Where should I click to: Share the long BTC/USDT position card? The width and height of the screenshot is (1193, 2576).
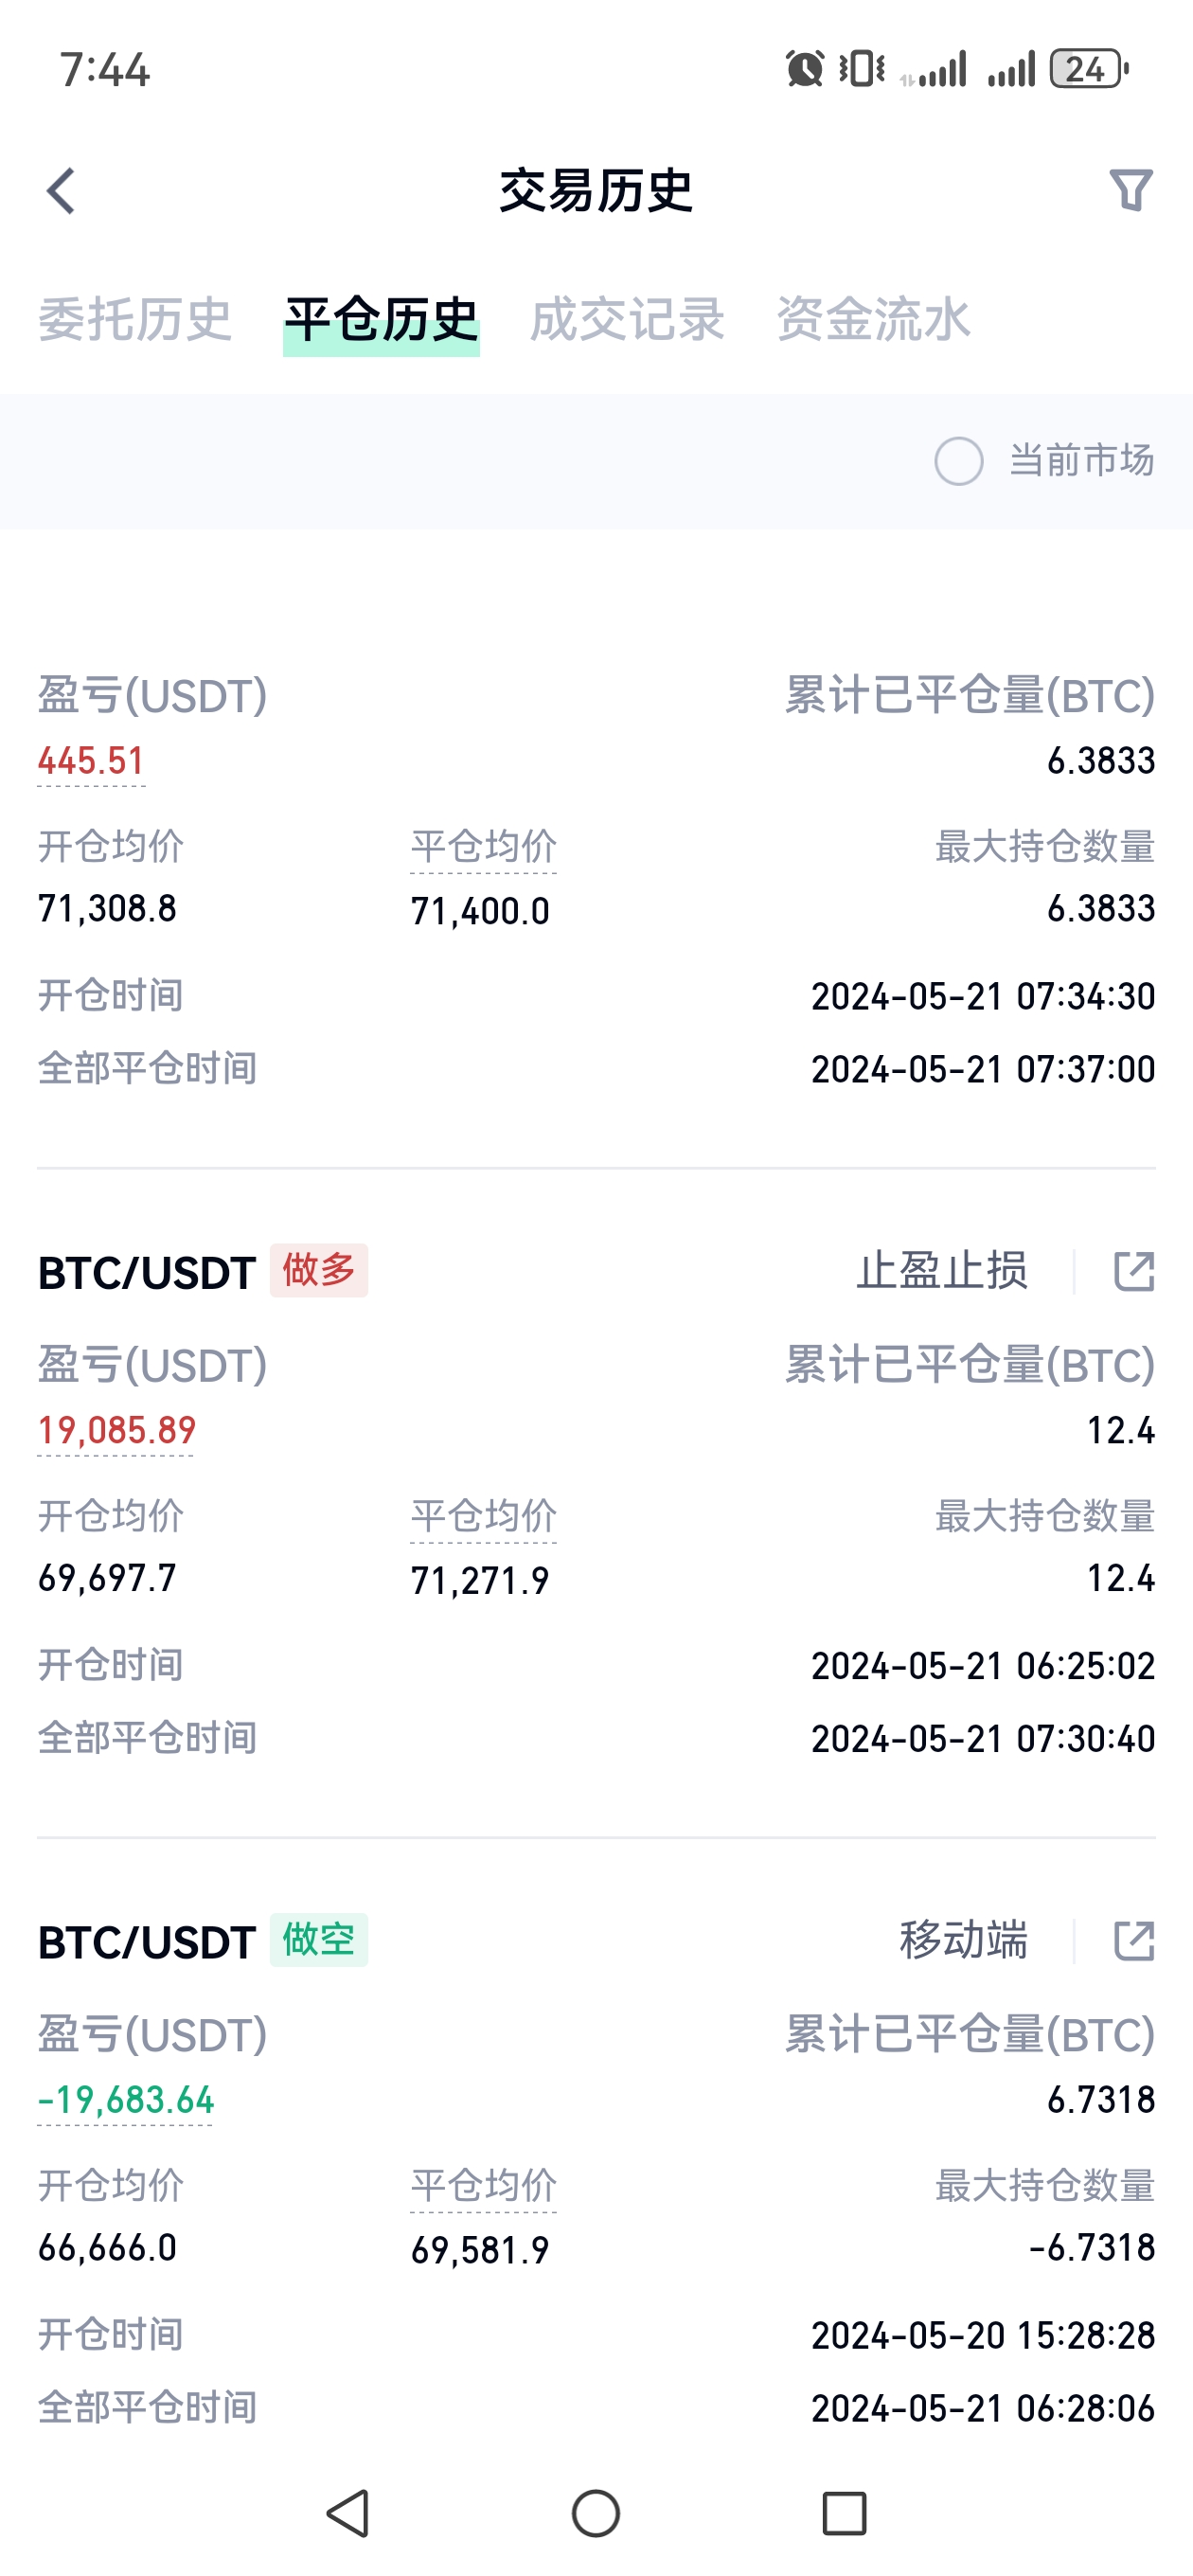tap(1134, 1271)
